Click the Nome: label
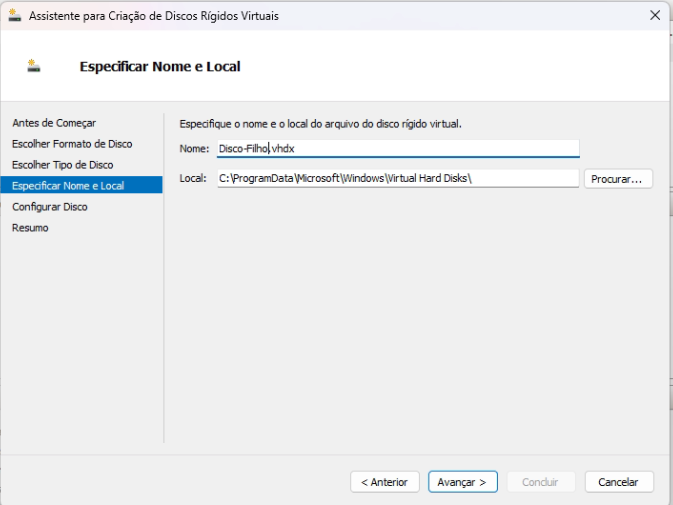Screen dimensions: 673x505 point(194,148)
